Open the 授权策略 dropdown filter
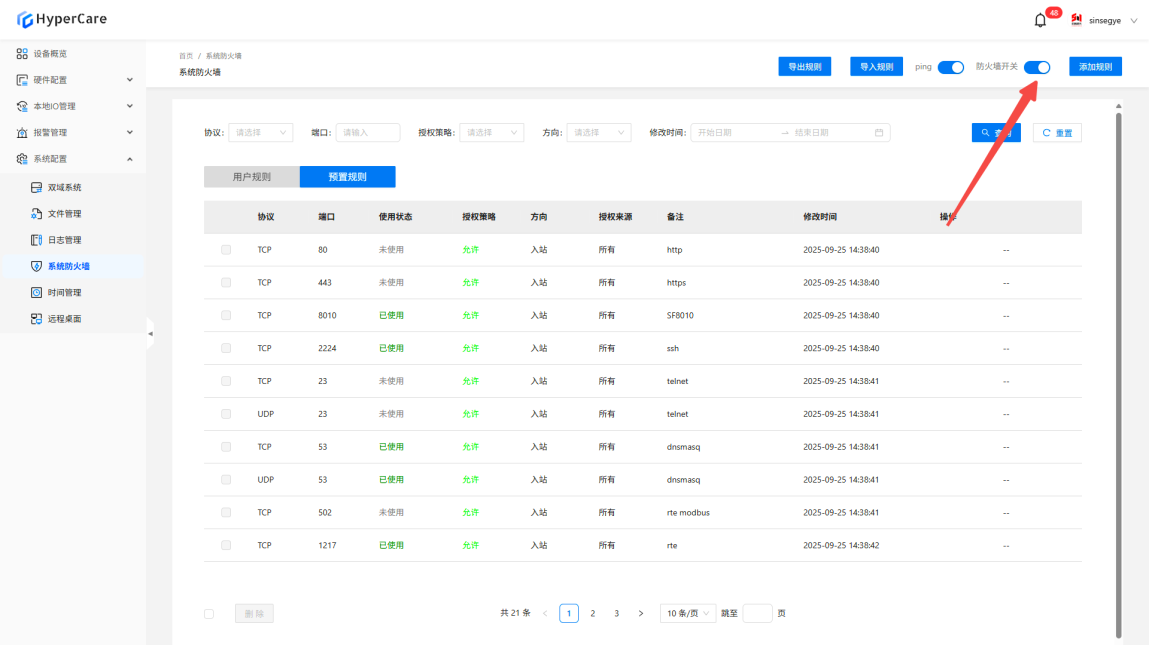1149x645 pixels. (x=491, y=132)
